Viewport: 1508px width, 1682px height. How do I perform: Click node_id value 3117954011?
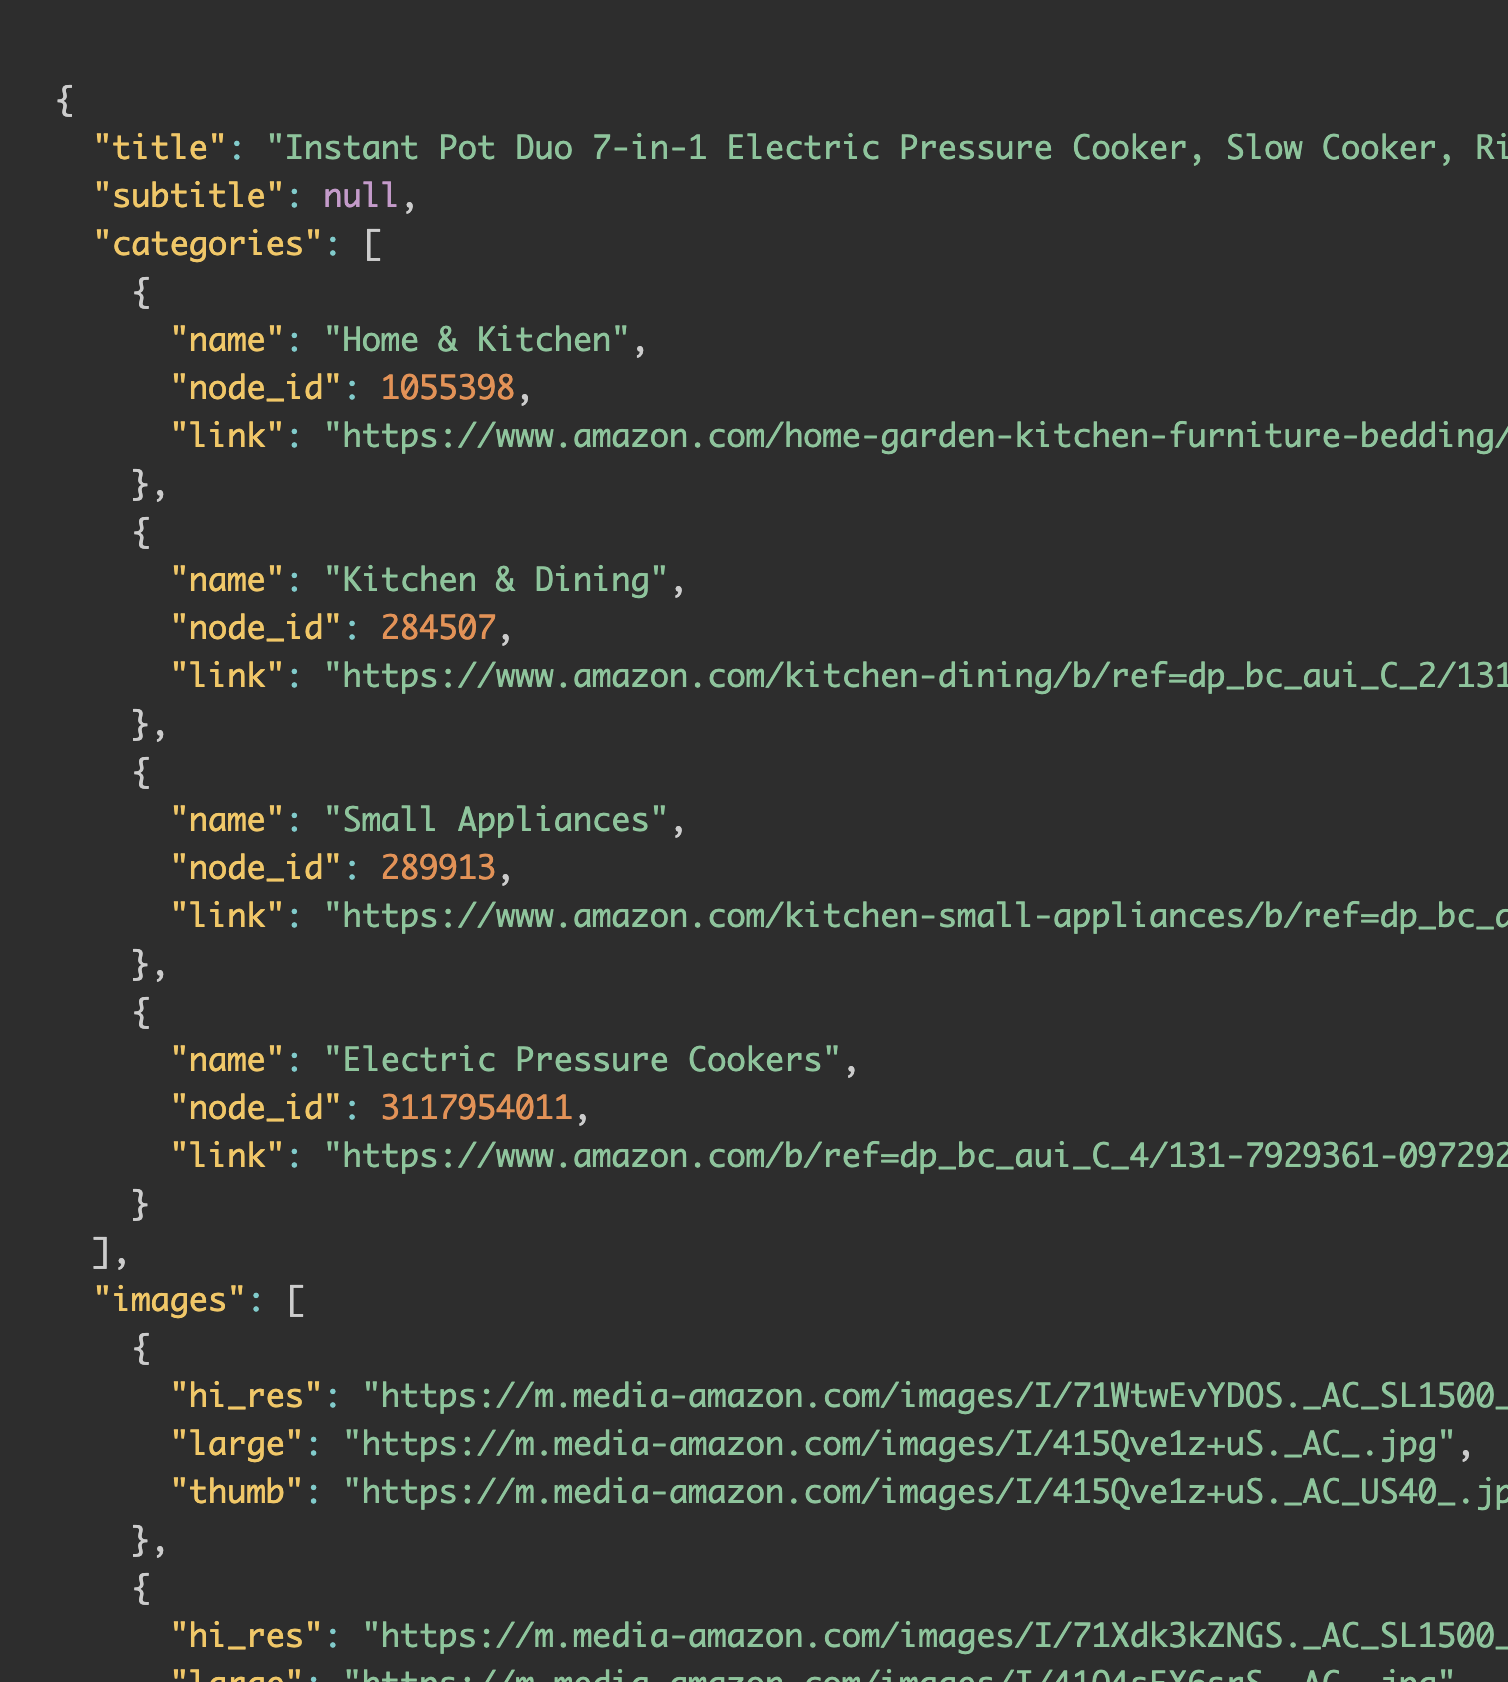(476, 1108)
